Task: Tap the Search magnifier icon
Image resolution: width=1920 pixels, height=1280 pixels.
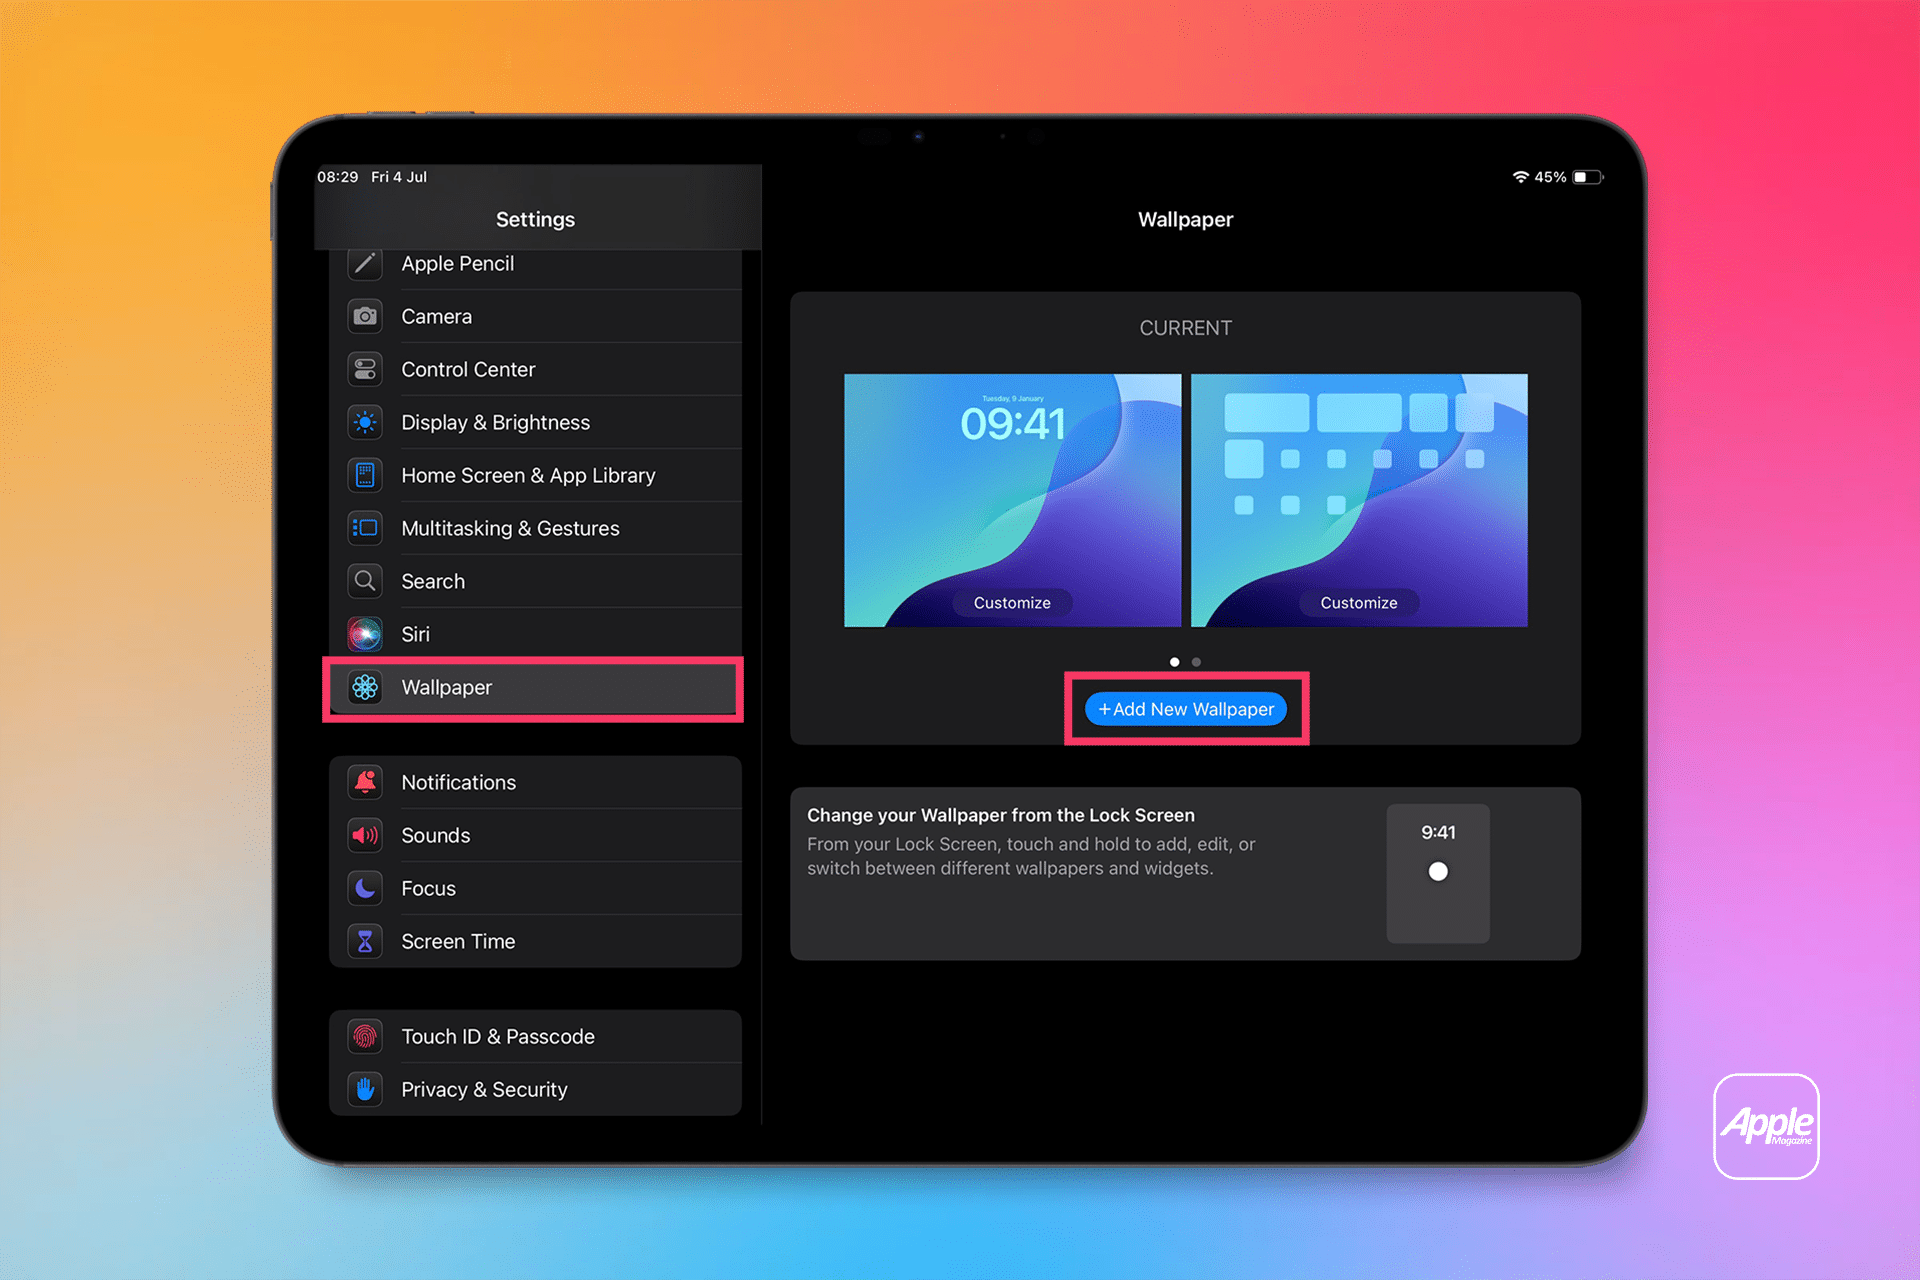Action: 365,581
